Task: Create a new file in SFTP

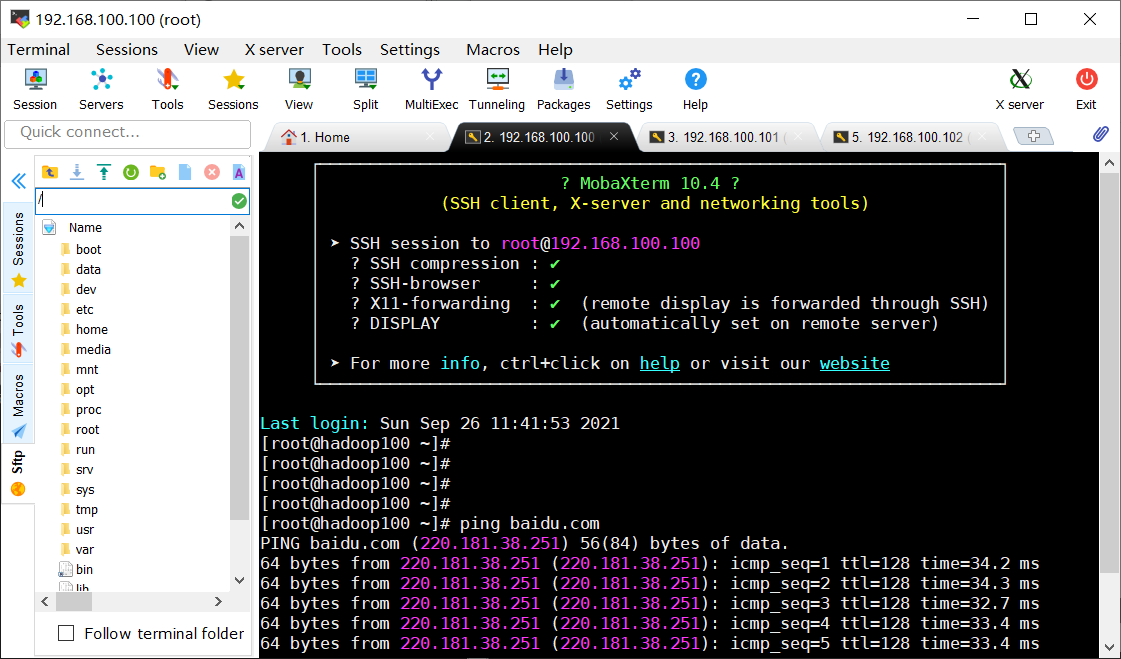Action: (x=185, y=172)
